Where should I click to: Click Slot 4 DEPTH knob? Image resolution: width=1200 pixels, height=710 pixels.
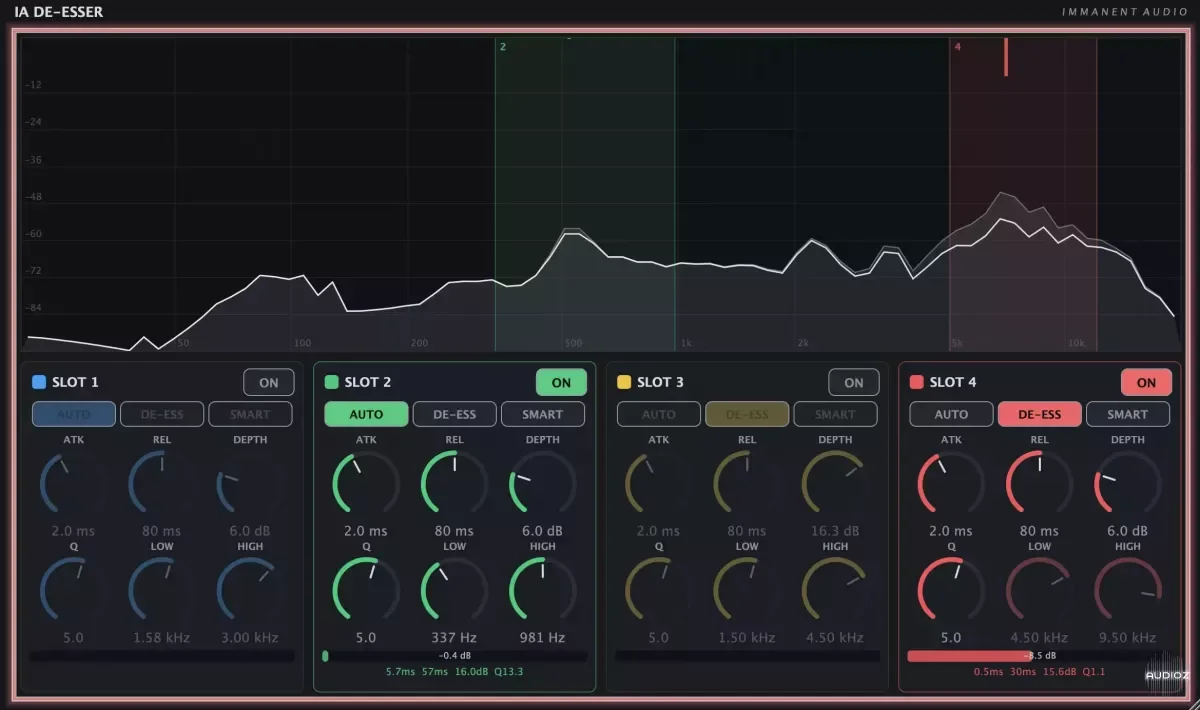(x=1128, y=484)
